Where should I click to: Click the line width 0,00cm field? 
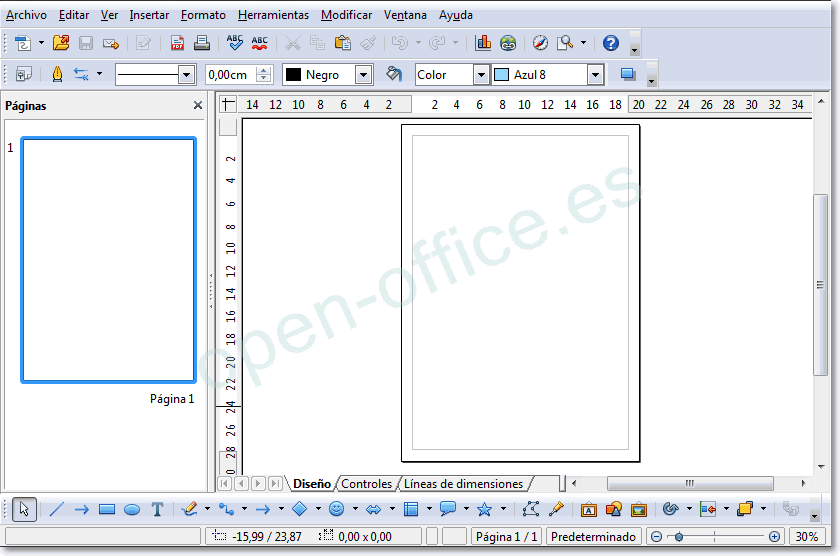click(231, 74)
